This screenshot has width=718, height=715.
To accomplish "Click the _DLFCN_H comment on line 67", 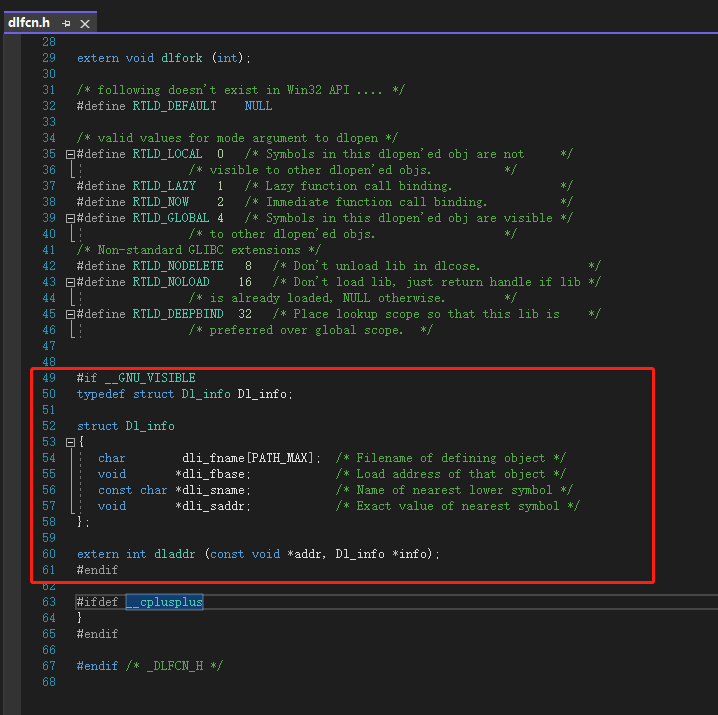I will pyautogui.click(x=174, y=666).
